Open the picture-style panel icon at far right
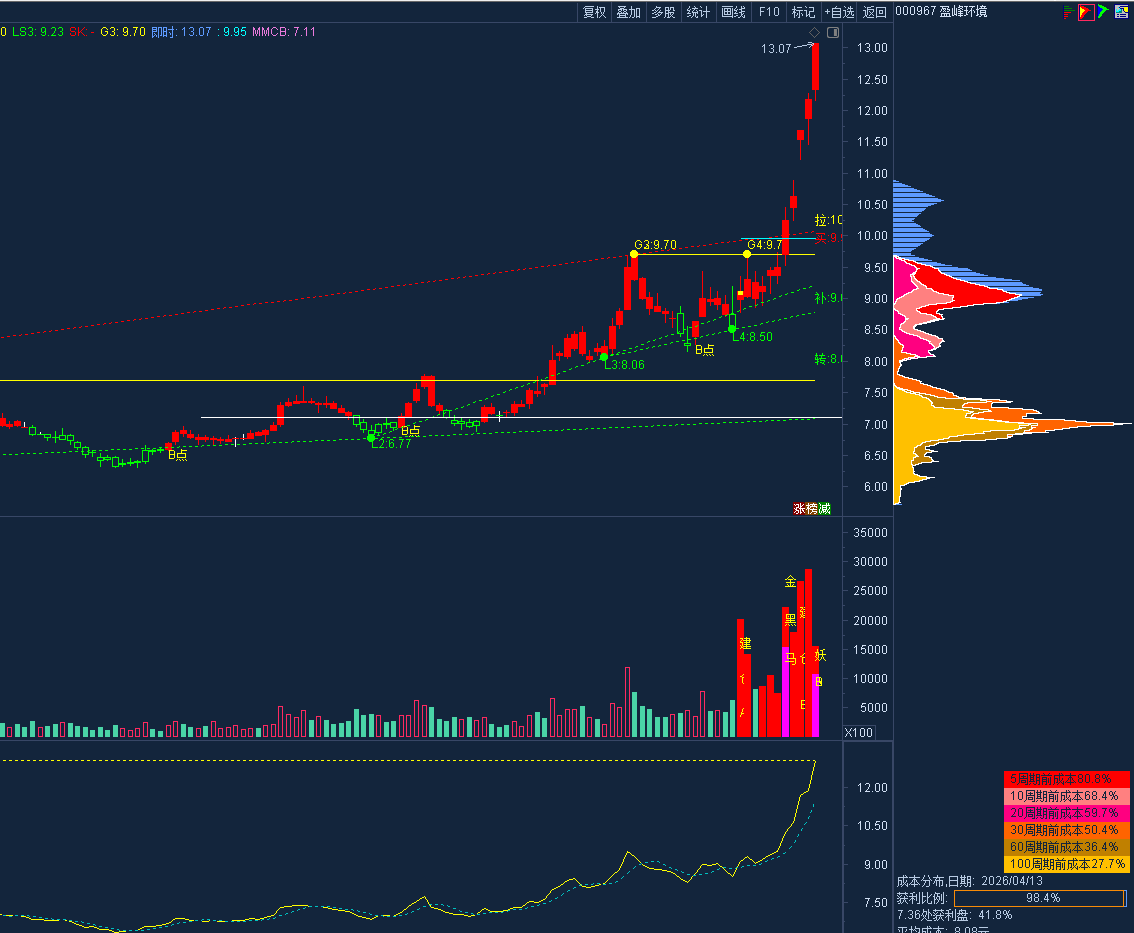 click(x=1121, y=12)
